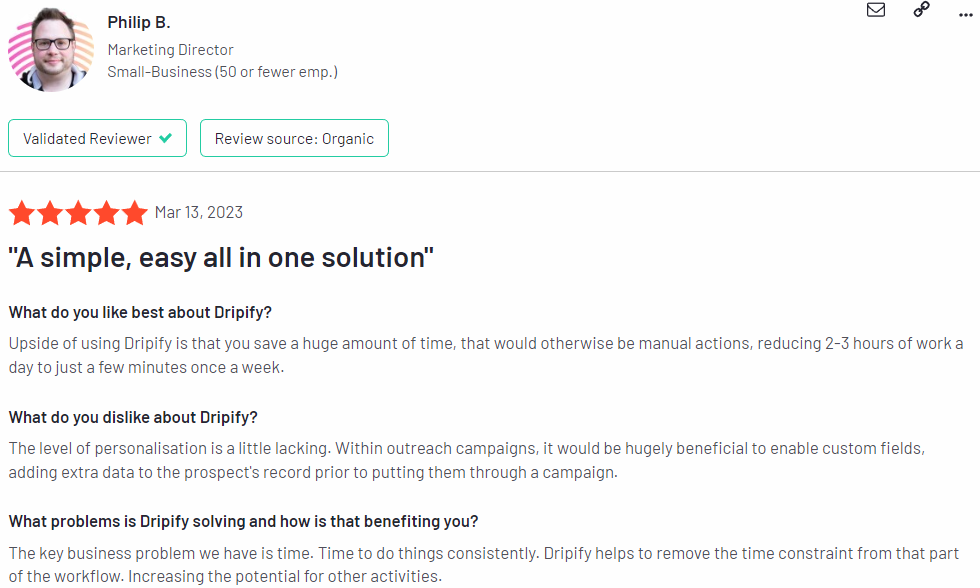The width and height of the screenshot is (980, 588).
Task: Click the green checkmark in Validated Reviewer
Action: point(166,137)
